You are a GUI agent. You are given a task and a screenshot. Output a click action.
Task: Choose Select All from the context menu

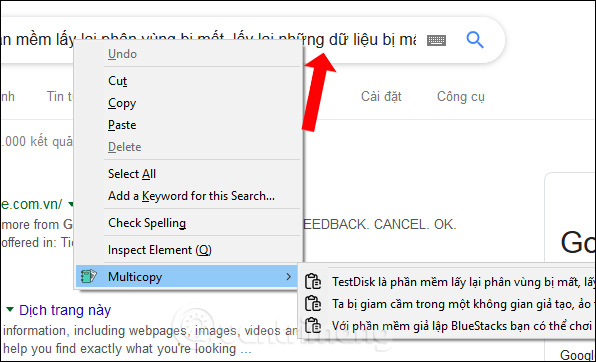(188, 174)
